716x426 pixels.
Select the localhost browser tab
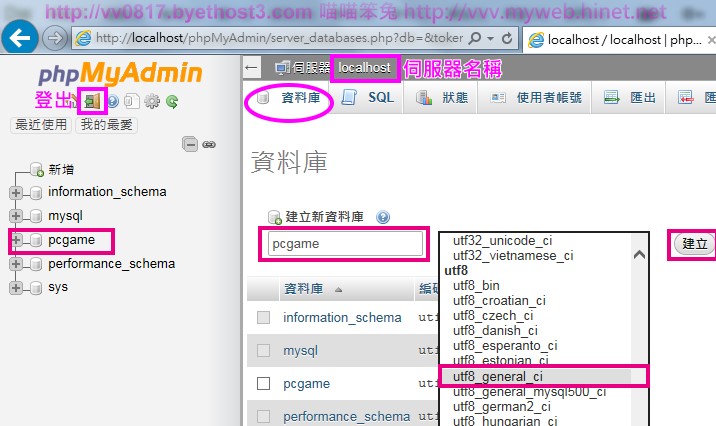(619, 40)
